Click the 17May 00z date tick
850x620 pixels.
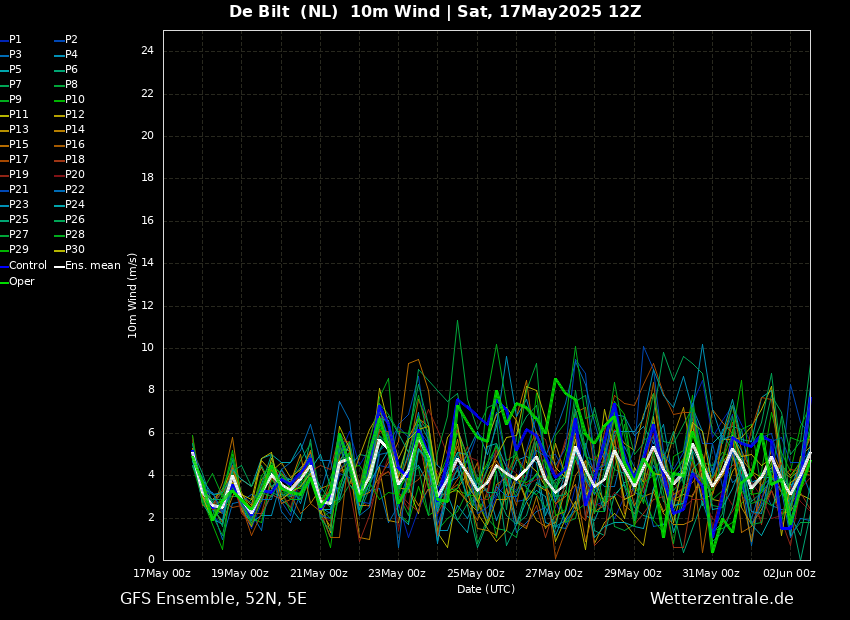[x=162, y=574]
